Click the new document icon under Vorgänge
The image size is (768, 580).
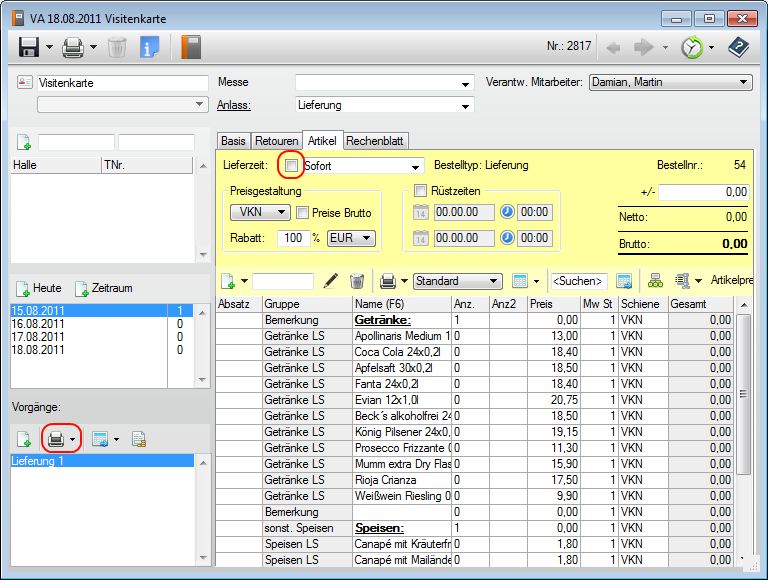point(23,439)
